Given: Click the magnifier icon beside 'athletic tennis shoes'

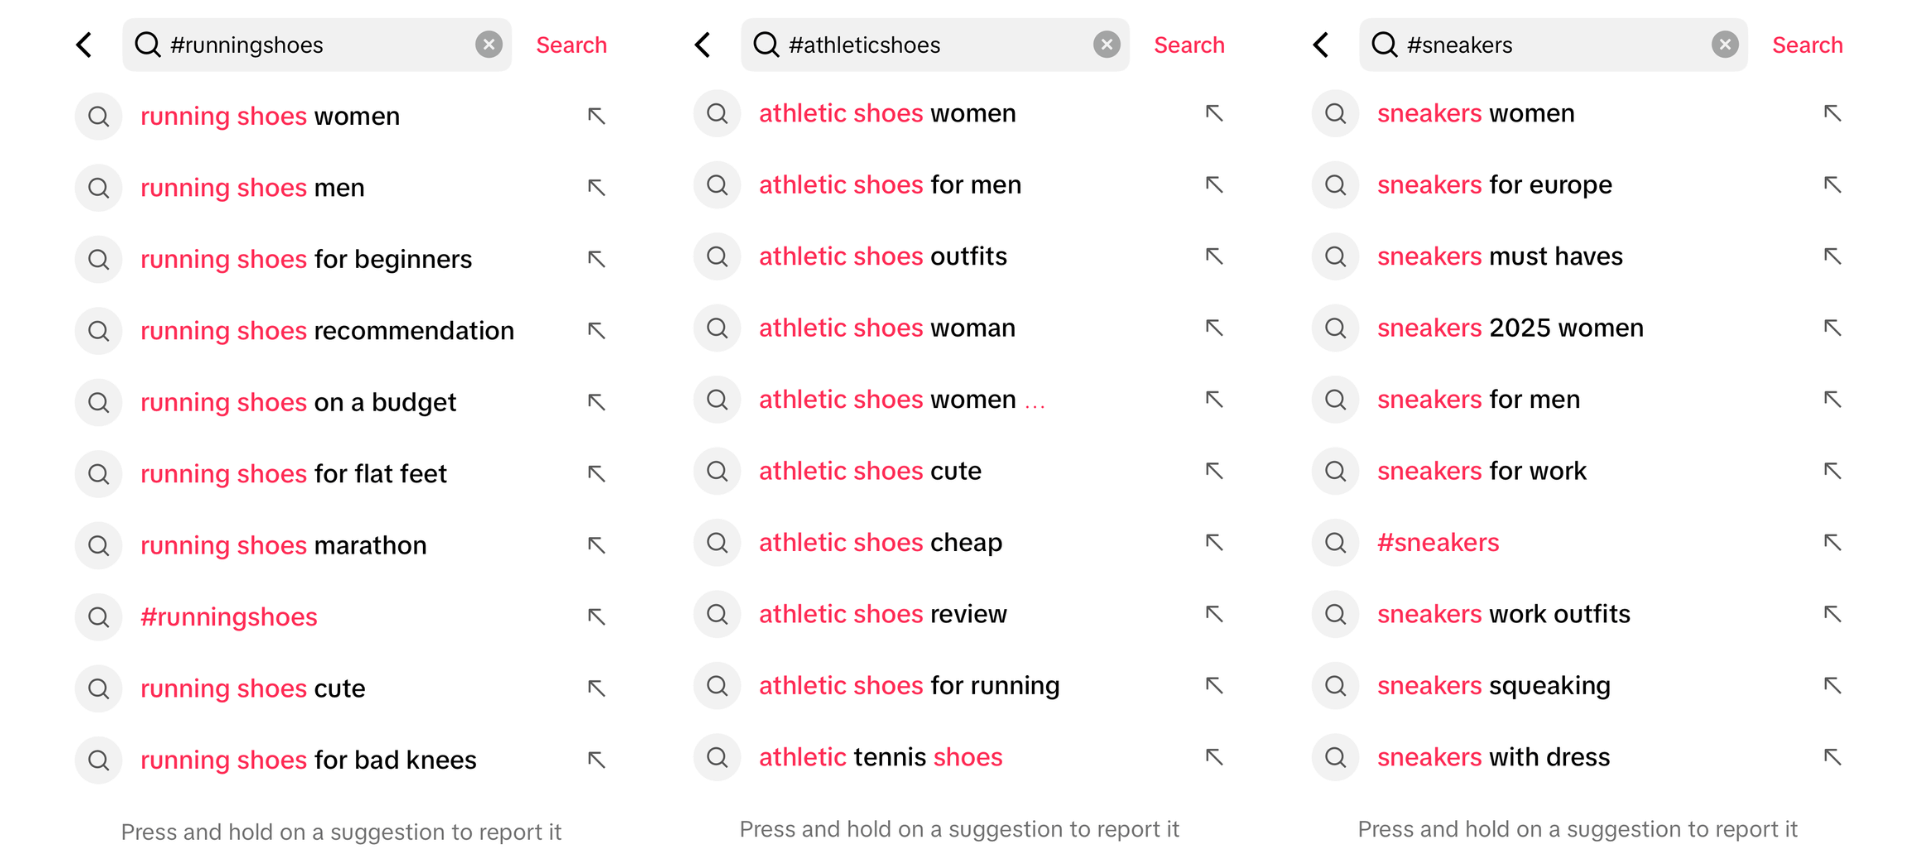Looking at the screenshot, I should point(717,757).
